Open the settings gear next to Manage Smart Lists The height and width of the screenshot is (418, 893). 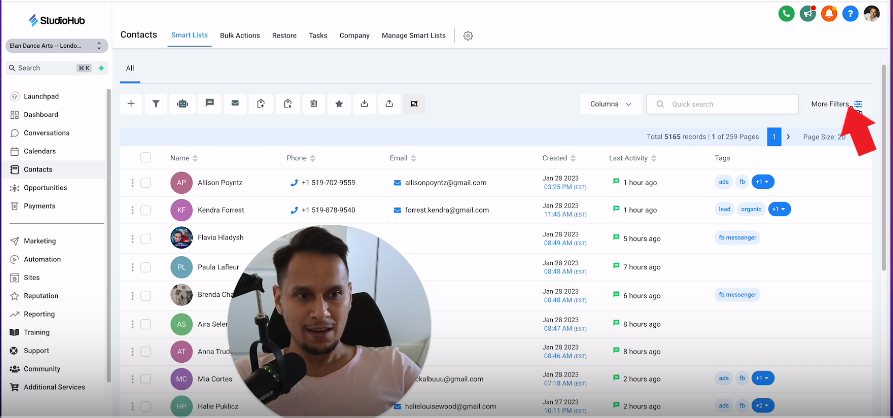[468, 35]
